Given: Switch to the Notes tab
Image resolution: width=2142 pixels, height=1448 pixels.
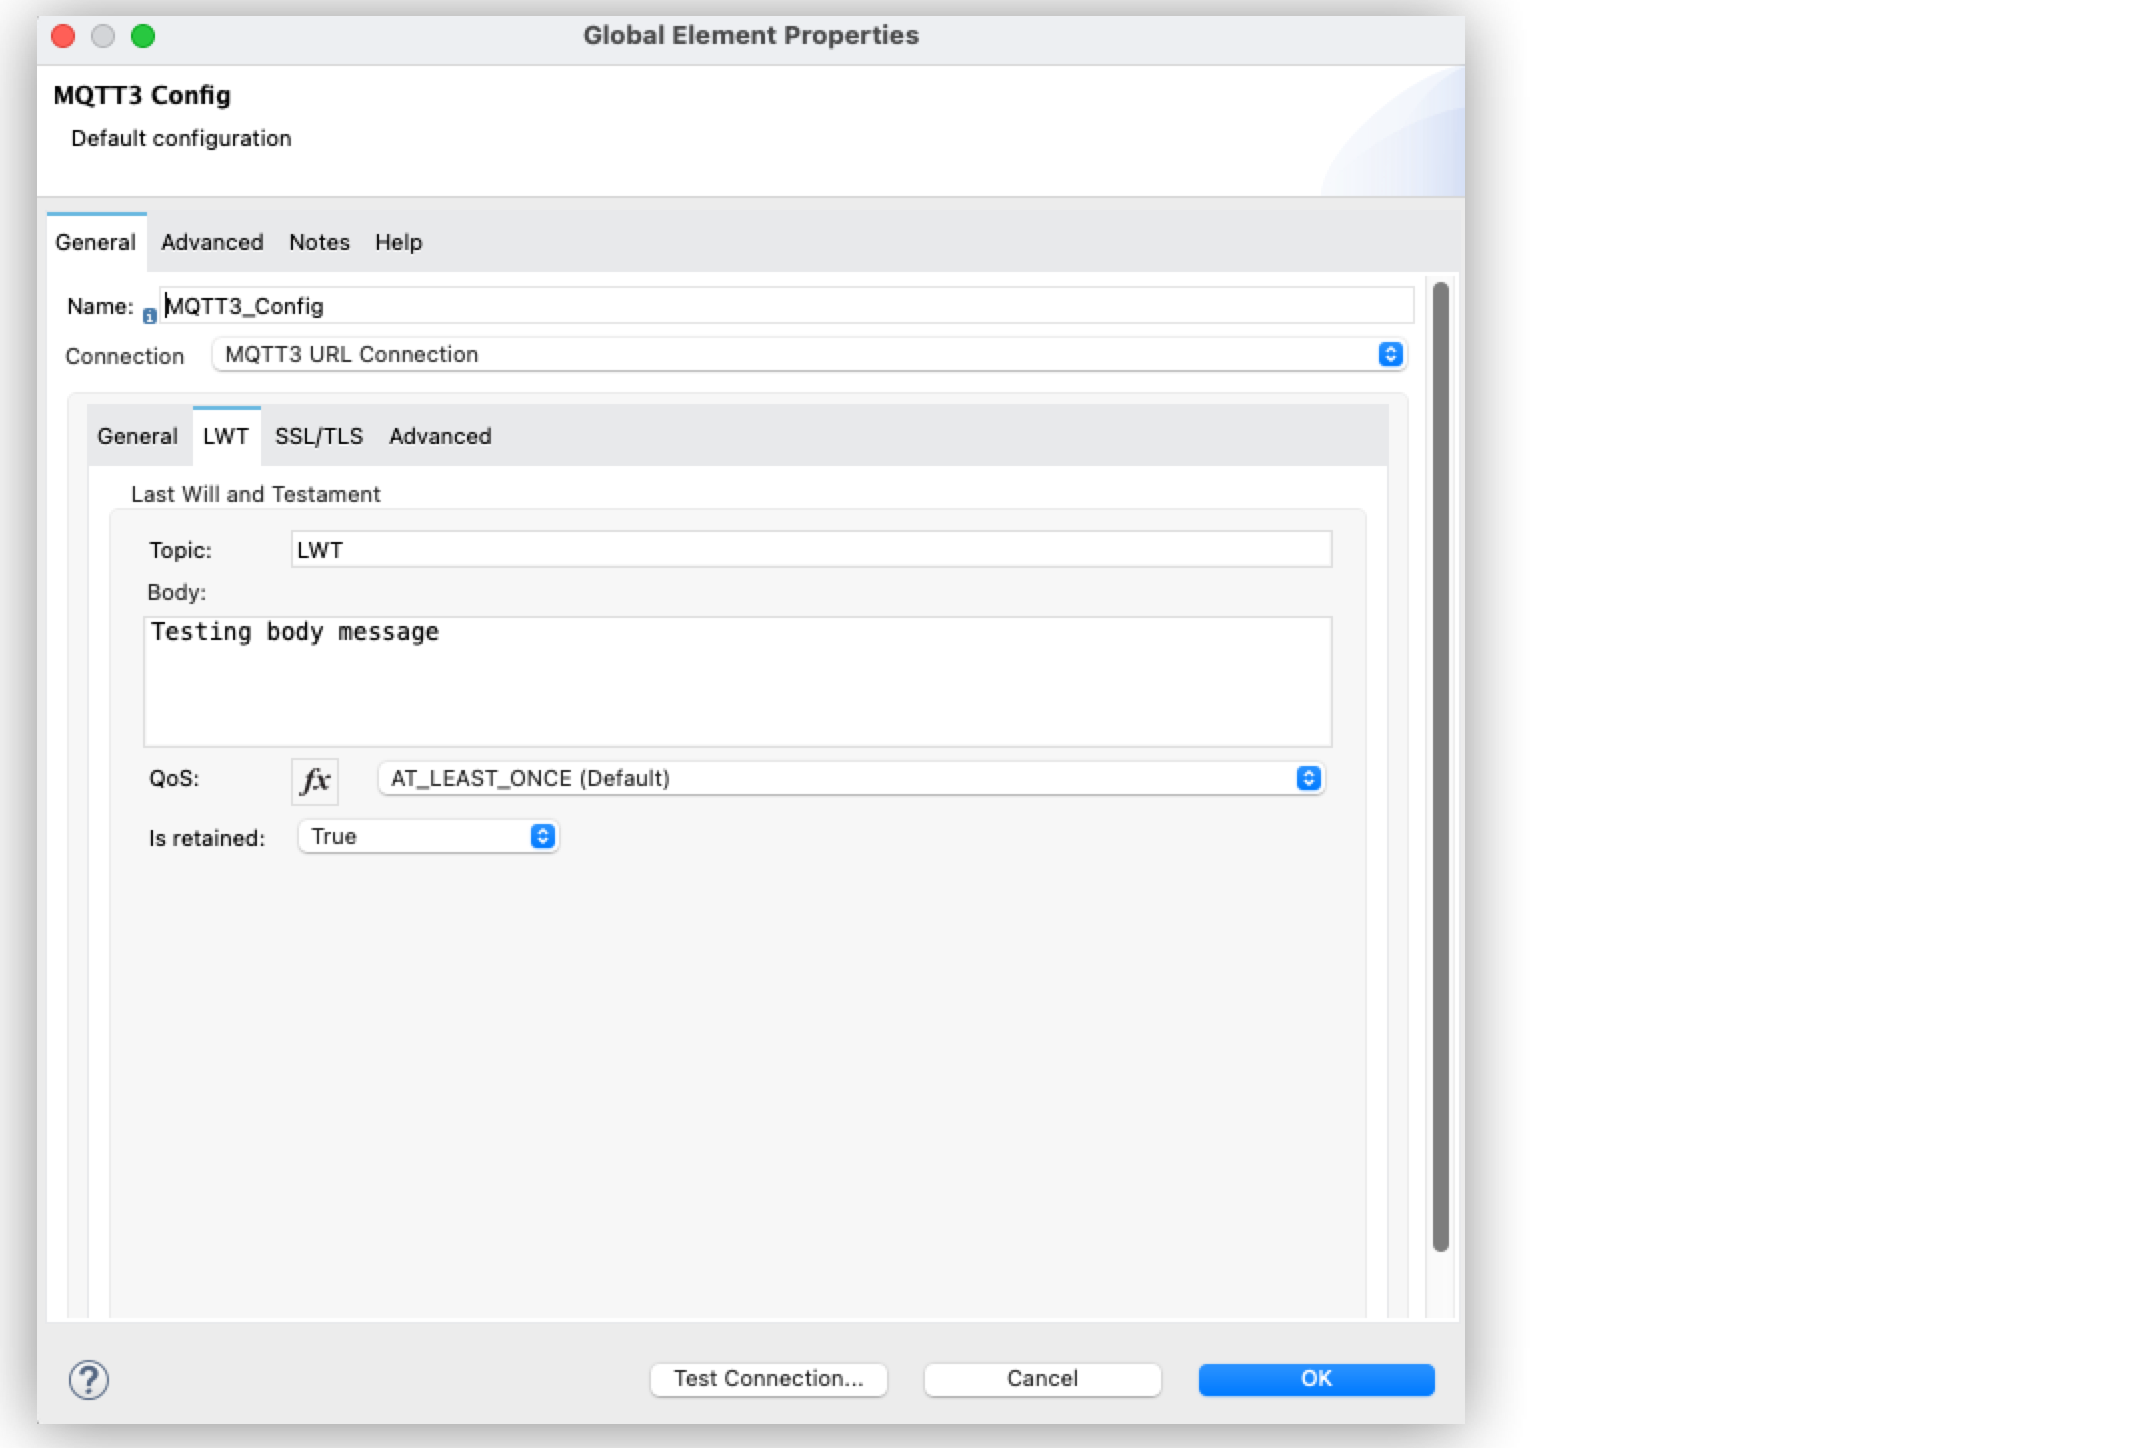Looking at the screenshot, I should point(318,241).
